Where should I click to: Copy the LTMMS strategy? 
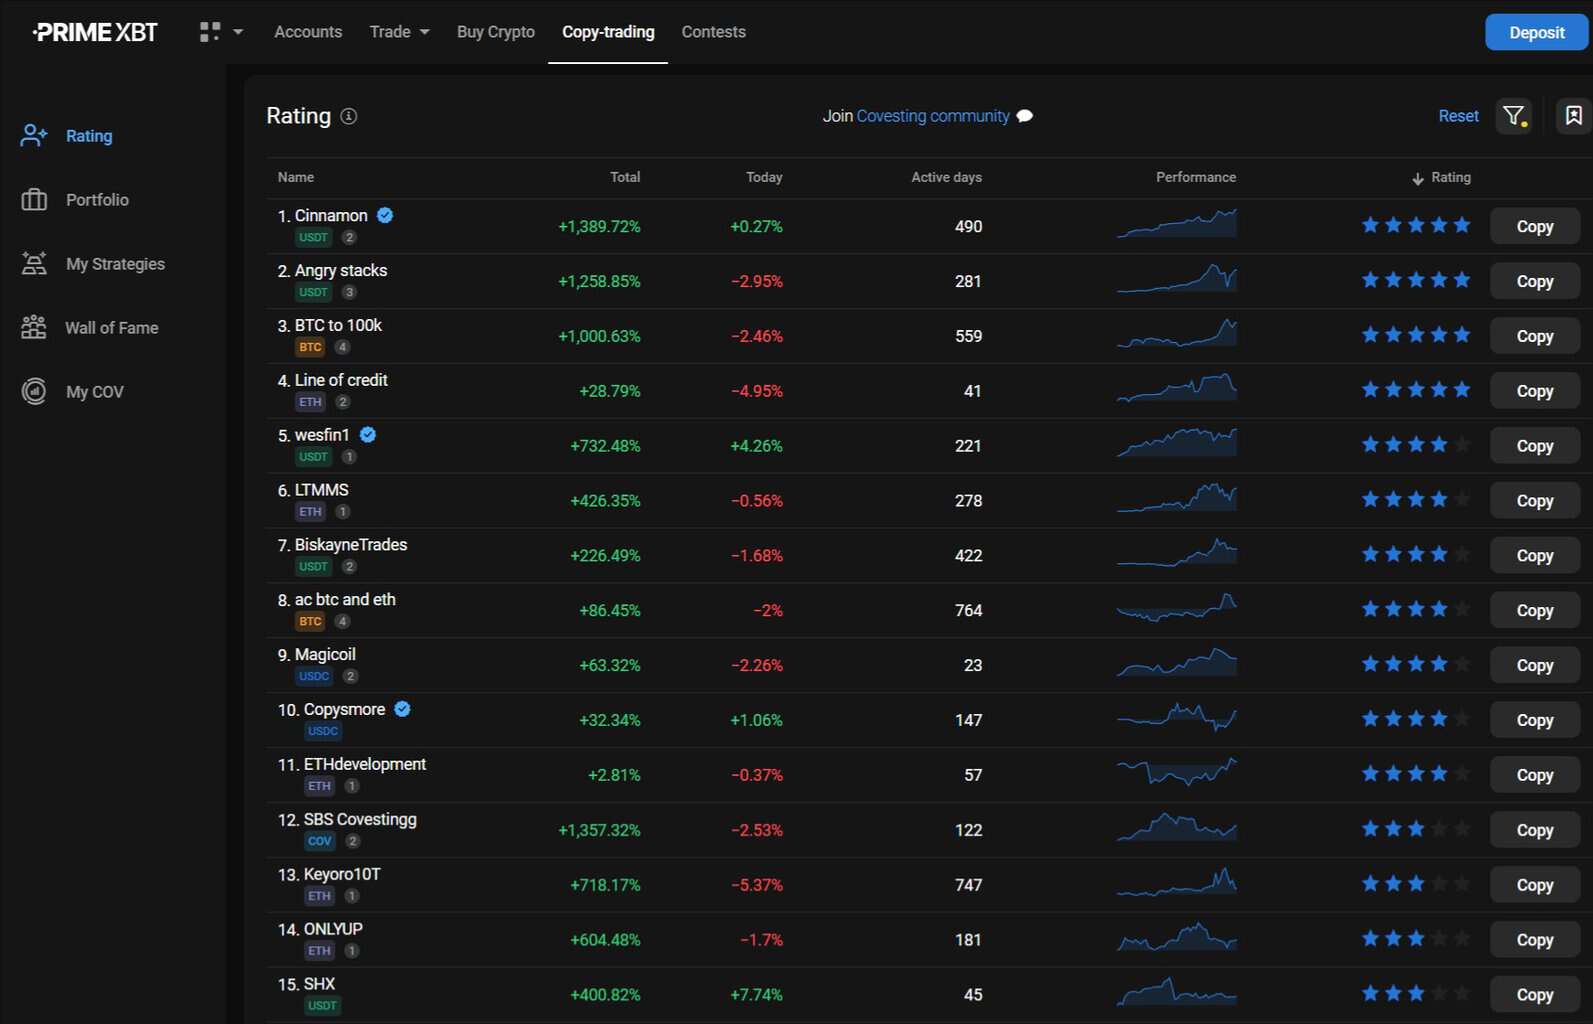(x=1534, y=501)
